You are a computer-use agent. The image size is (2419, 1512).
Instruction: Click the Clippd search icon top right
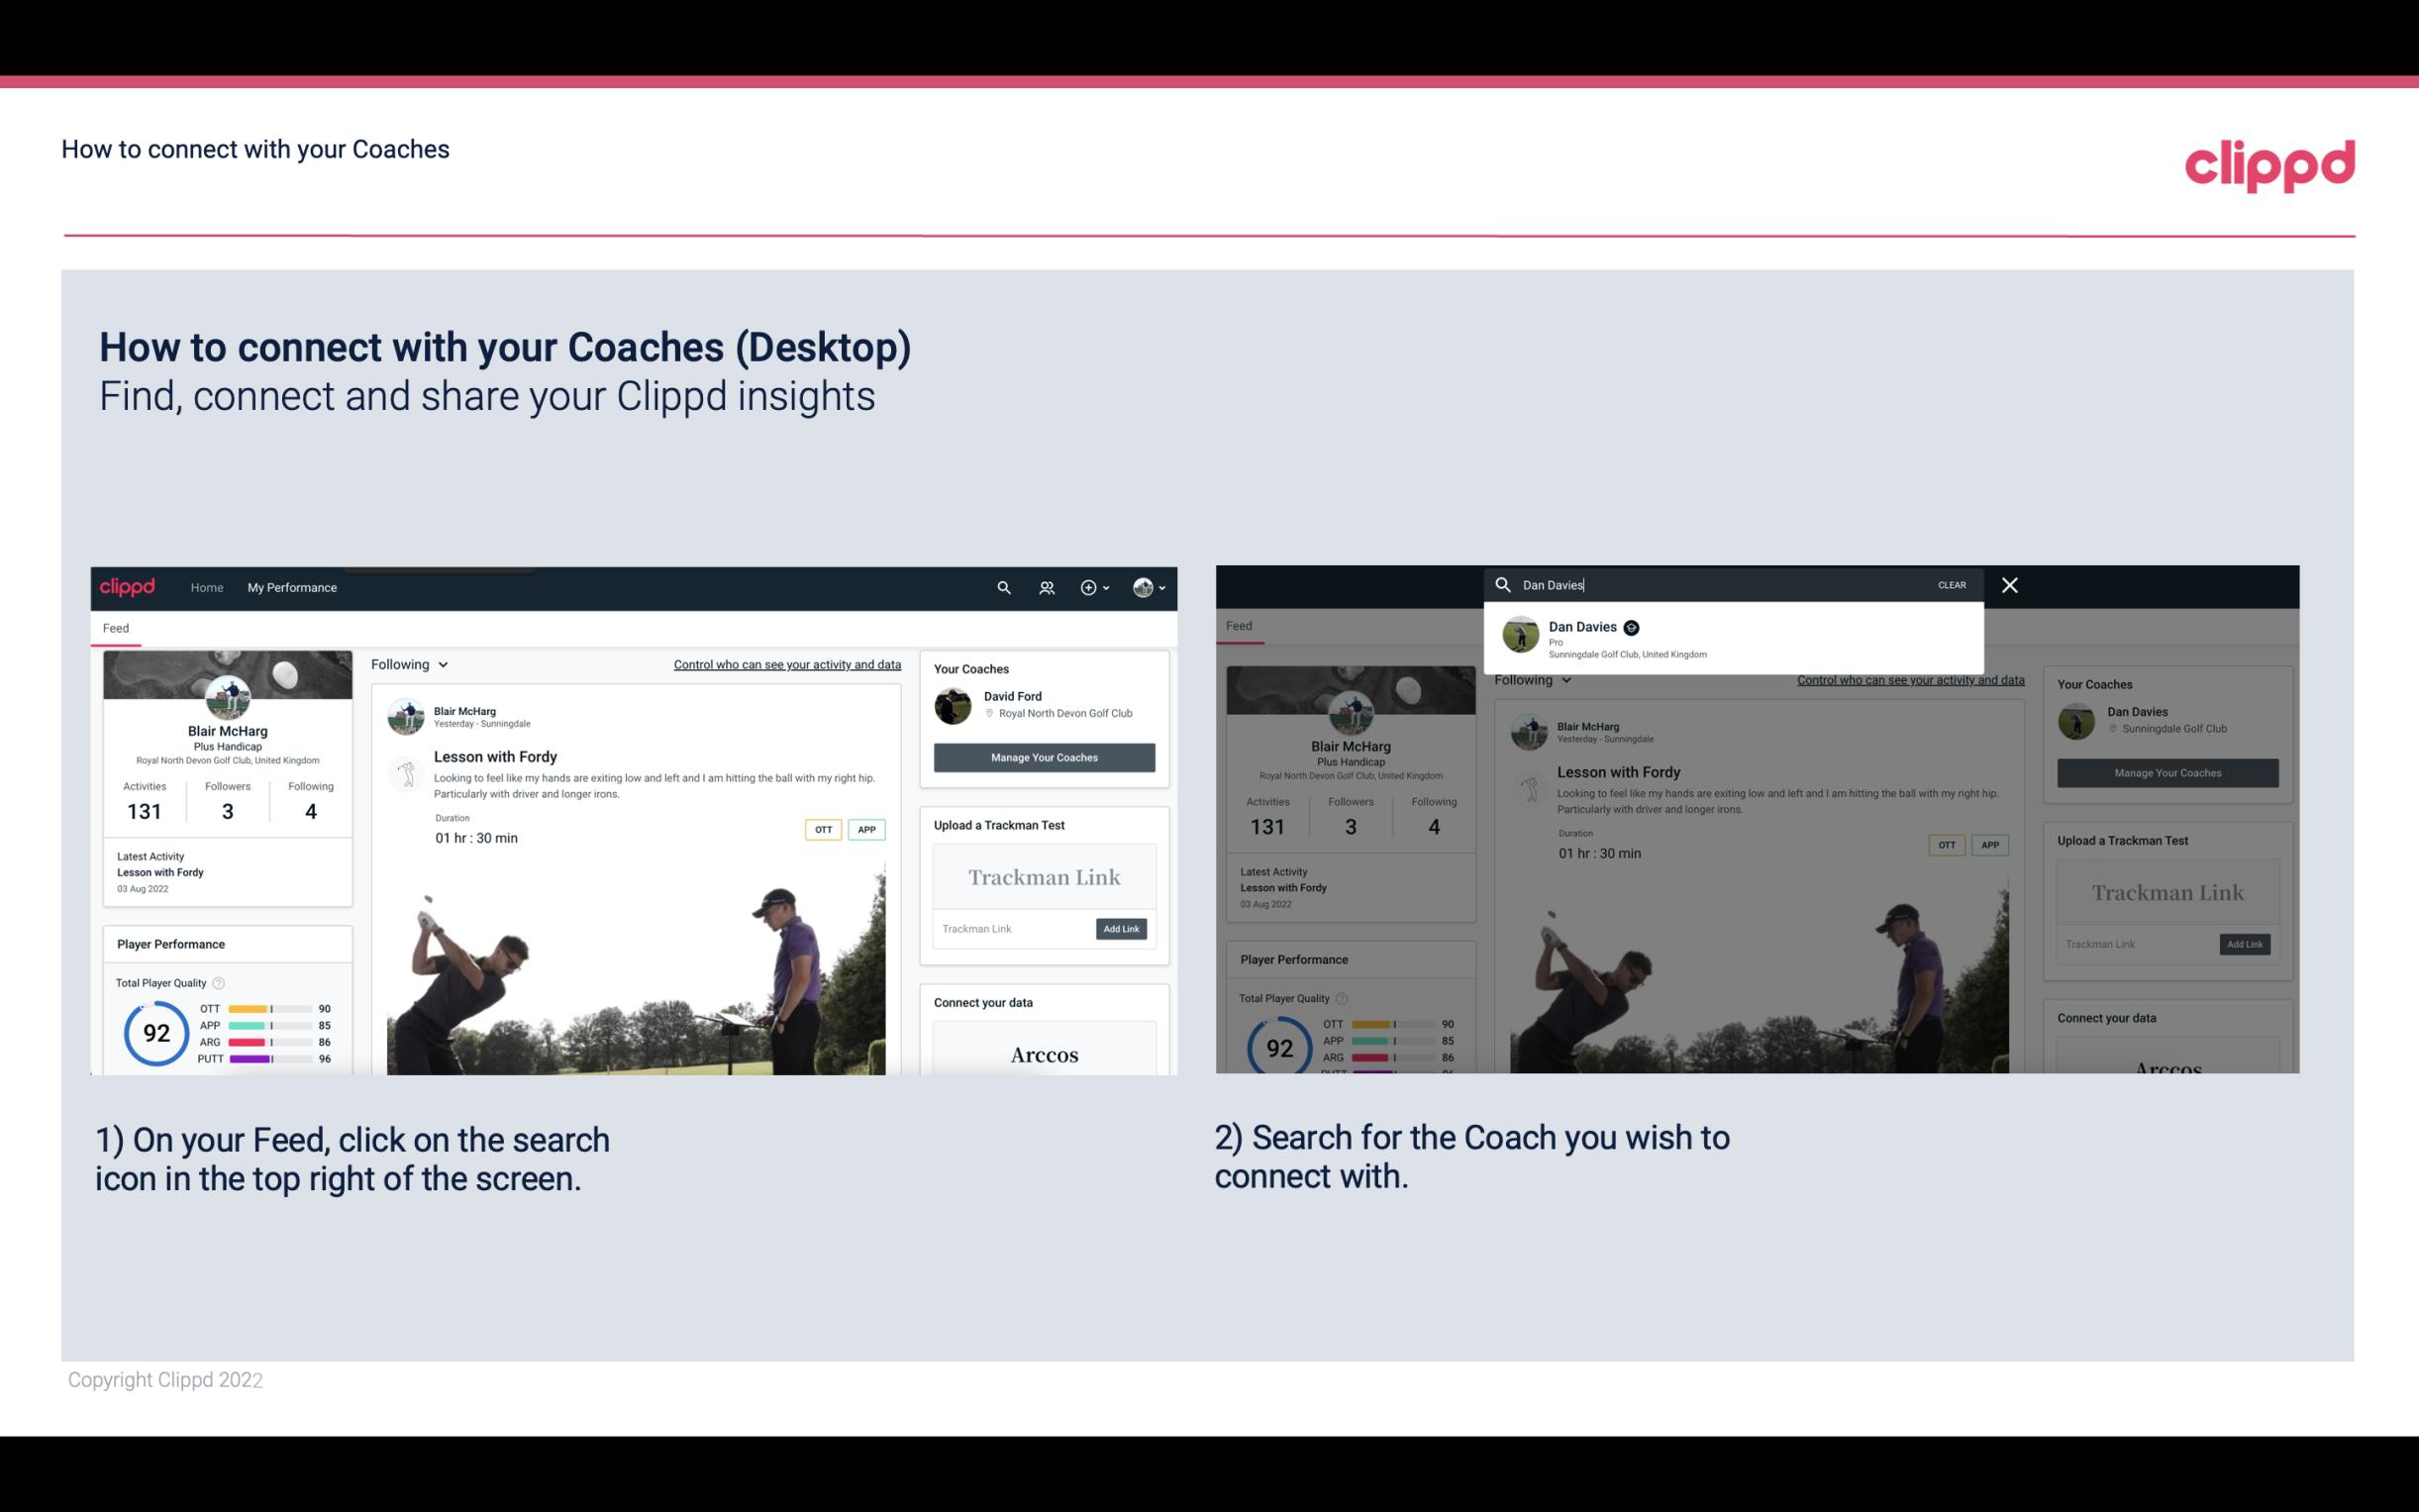pyautogui.click(x=1001, y=587)
